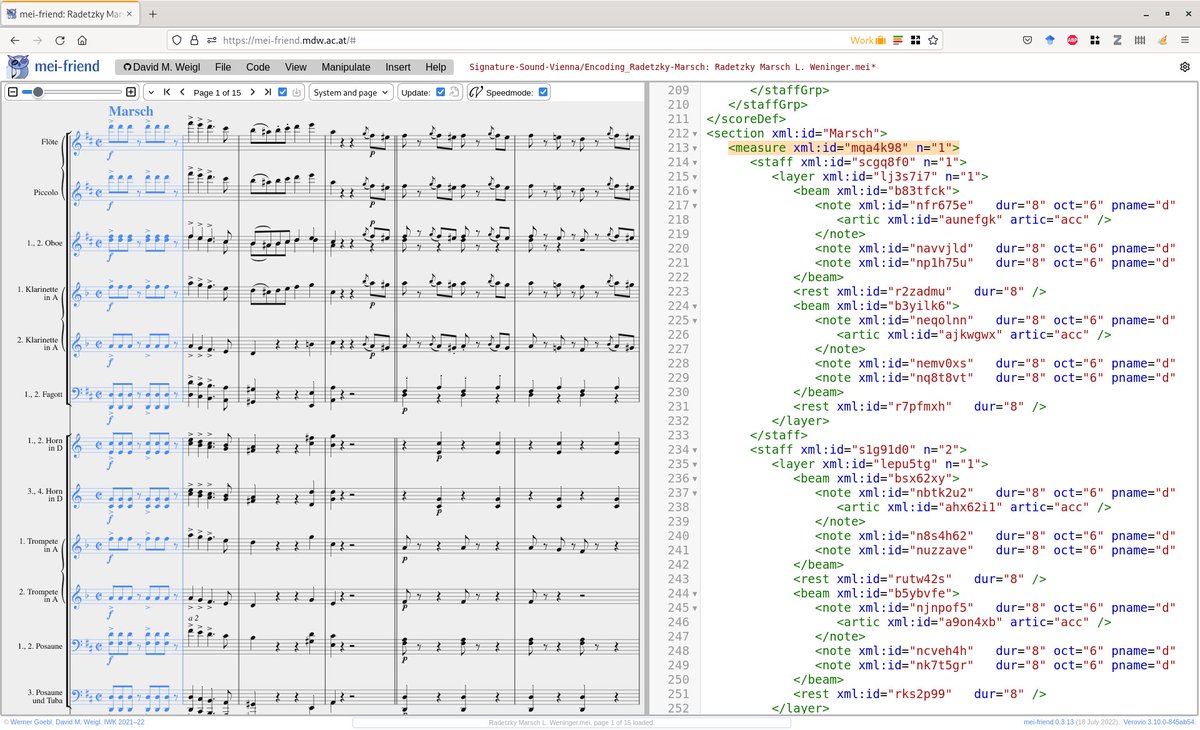Go to the next notation page
1200x730 pixels.
(x=252, y=92)
